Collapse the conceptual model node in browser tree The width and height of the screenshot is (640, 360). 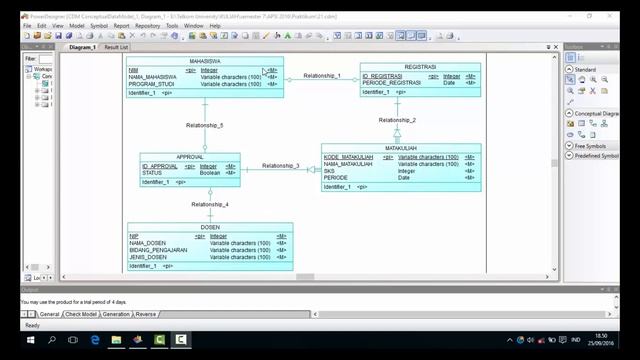point(29,76)
